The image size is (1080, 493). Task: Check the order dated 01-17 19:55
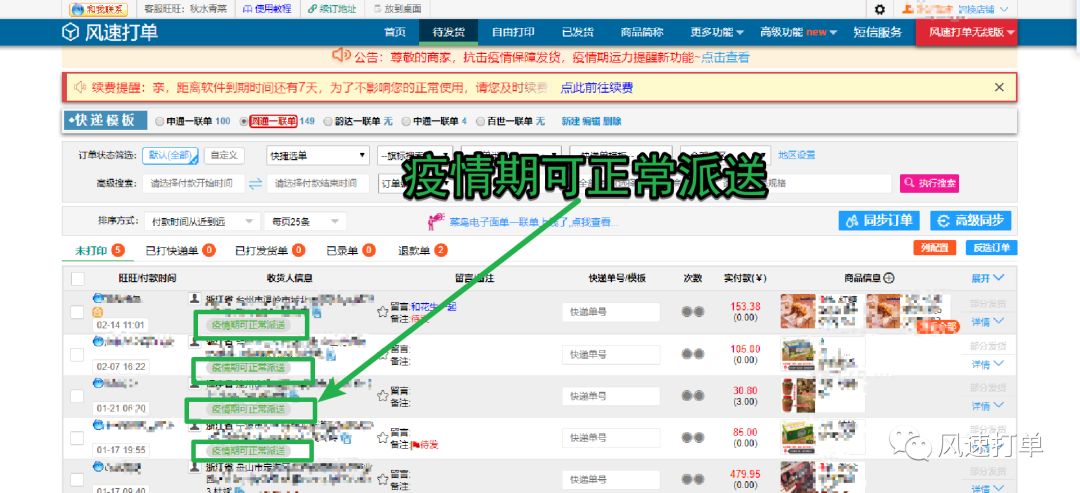[78, 438]
